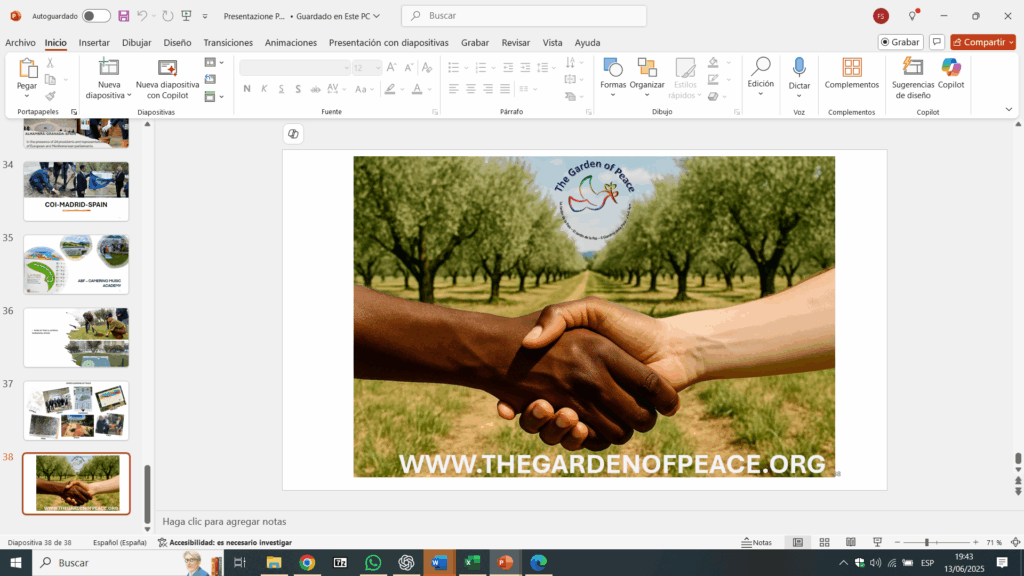This screenshot has width=1024, height=576.
Task: Toggle the Autoguardado switch
Action: pyautogui.click(x=96, y=16)
